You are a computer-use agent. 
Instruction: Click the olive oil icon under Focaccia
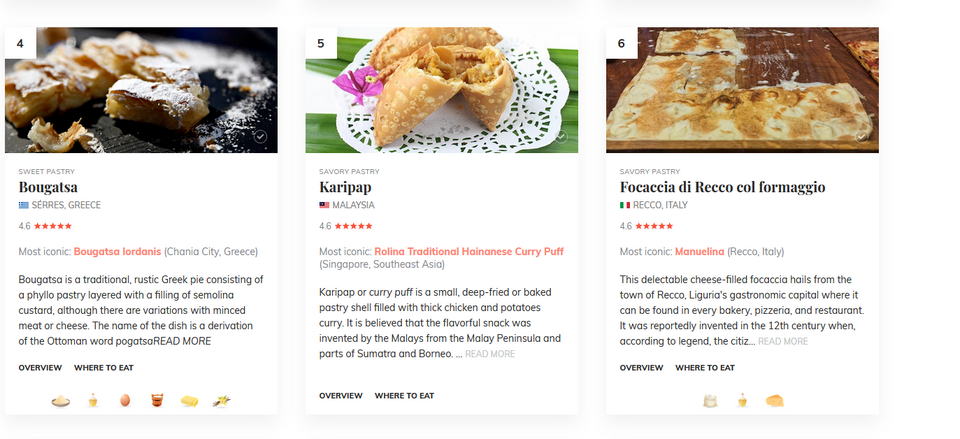[742, 400]
